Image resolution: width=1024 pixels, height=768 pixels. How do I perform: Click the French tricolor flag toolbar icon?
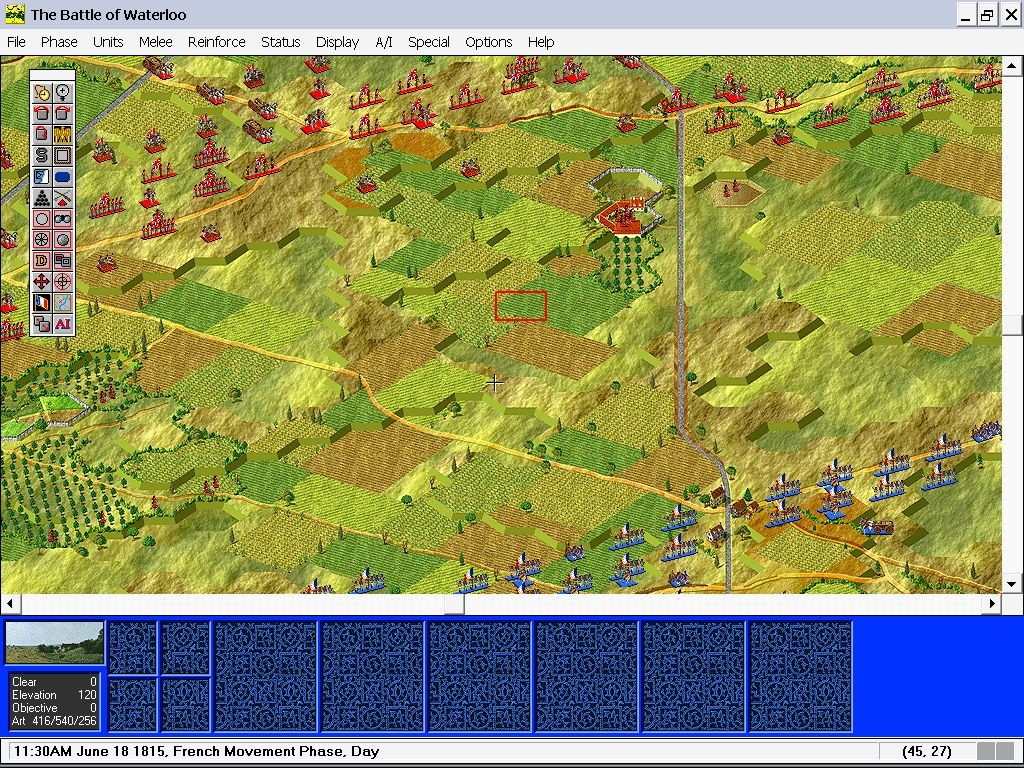42,302
